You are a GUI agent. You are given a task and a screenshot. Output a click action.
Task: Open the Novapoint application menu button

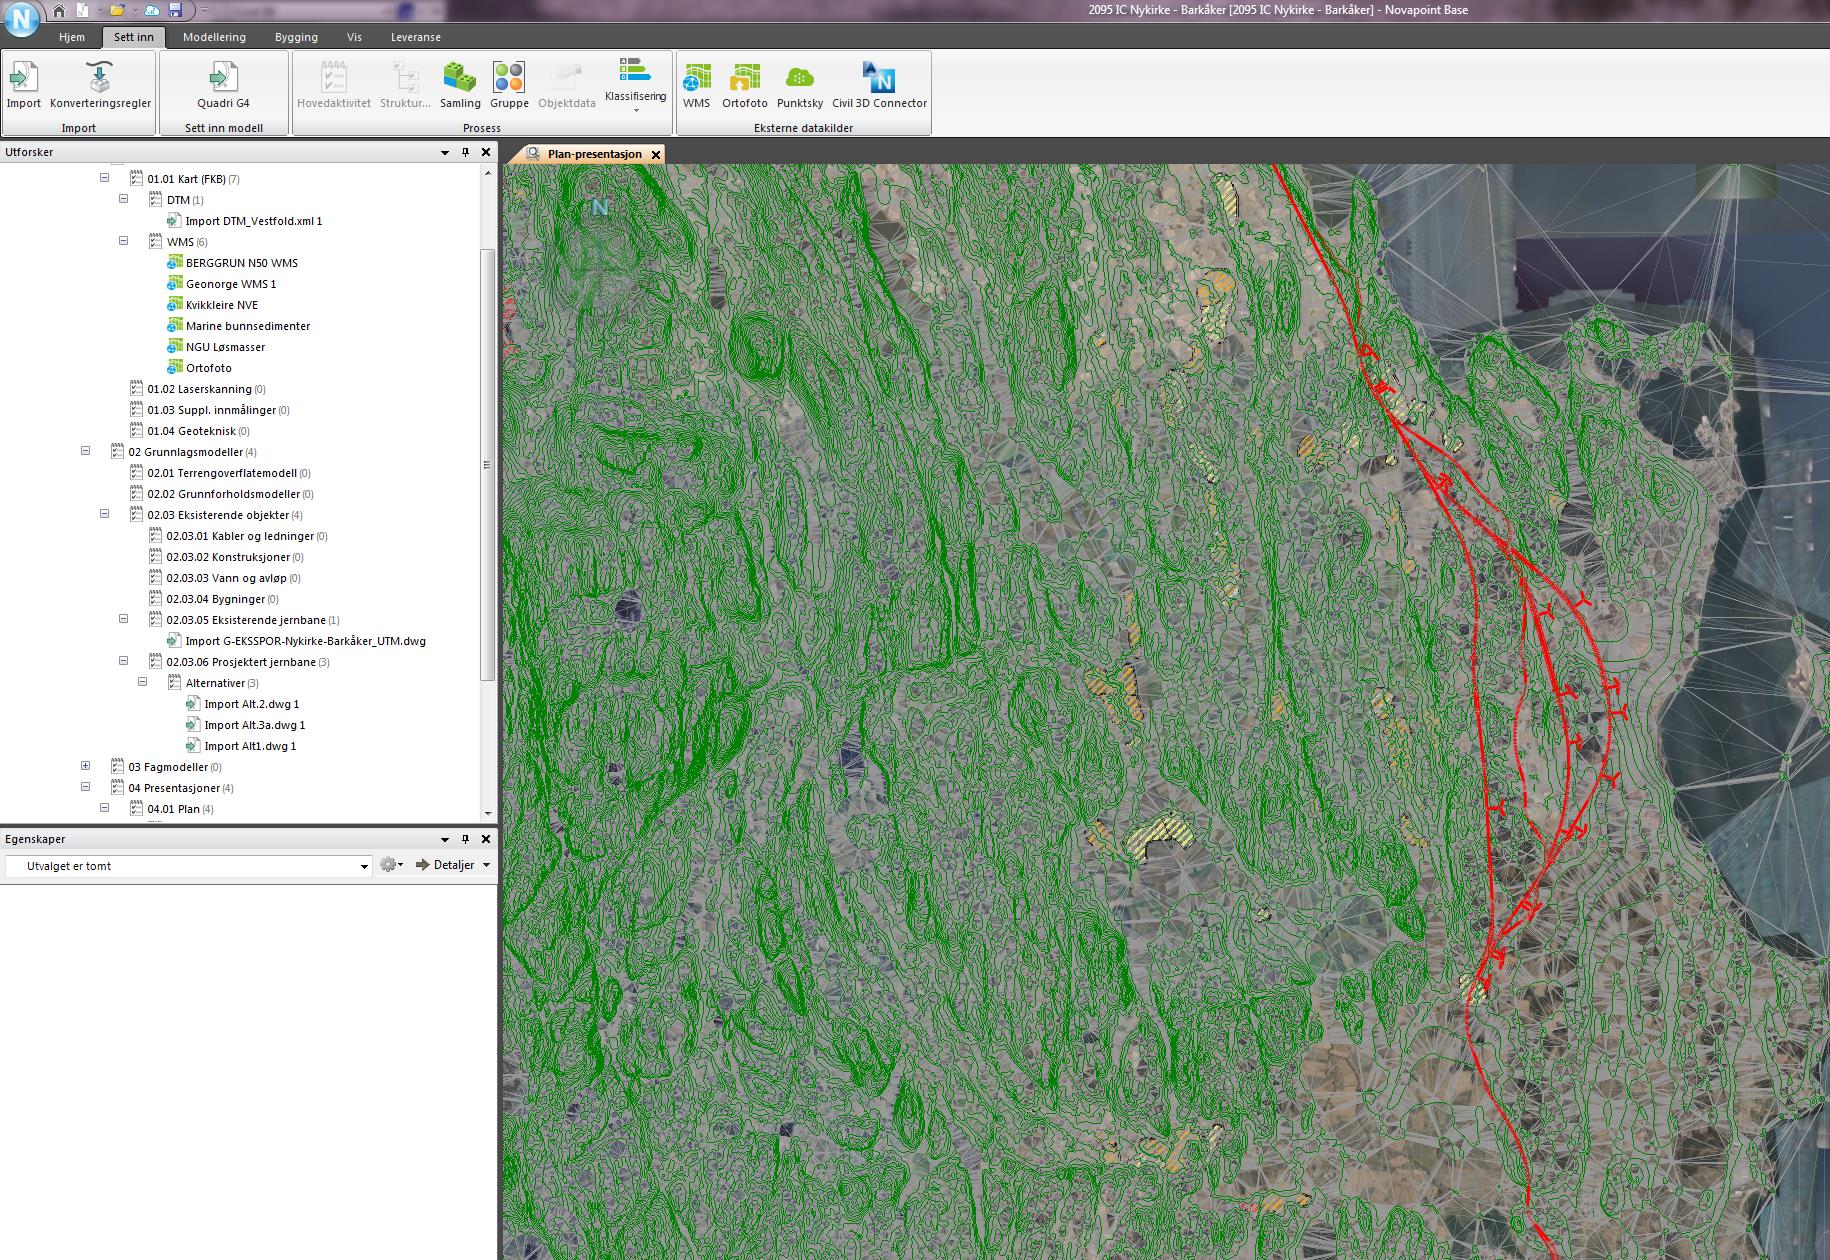tap(21, 18)
